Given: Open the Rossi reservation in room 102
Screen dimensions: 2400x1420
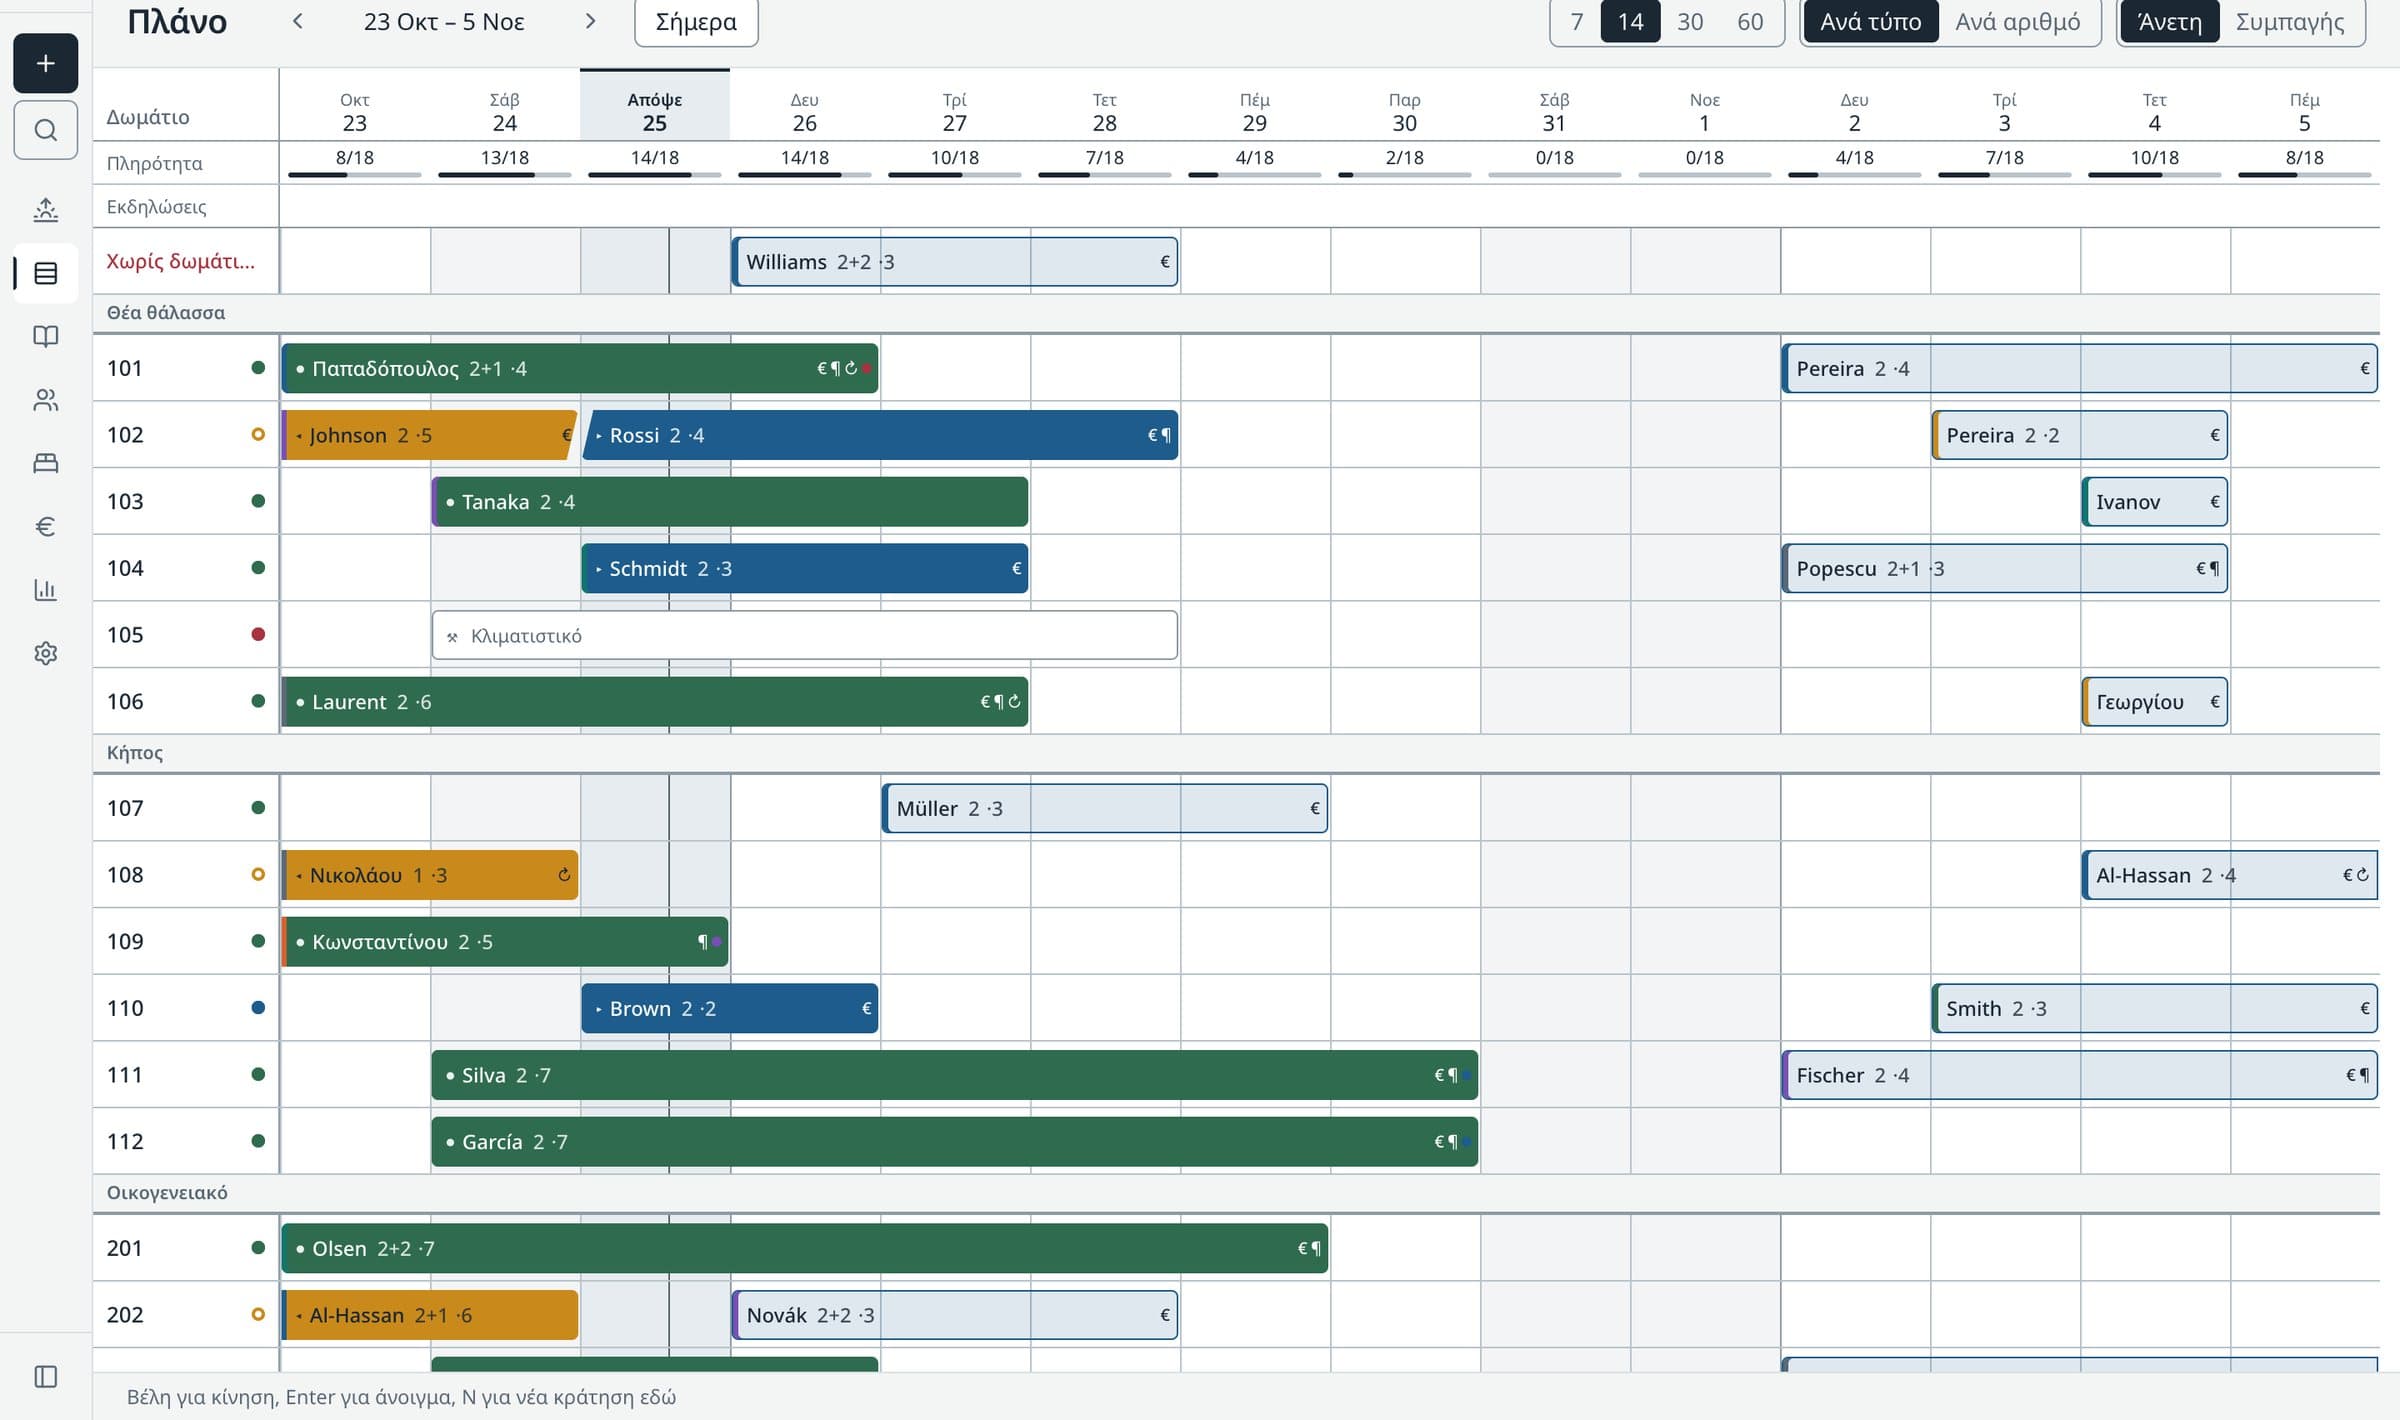Looking at the screenshot, I should click(880, 435).
